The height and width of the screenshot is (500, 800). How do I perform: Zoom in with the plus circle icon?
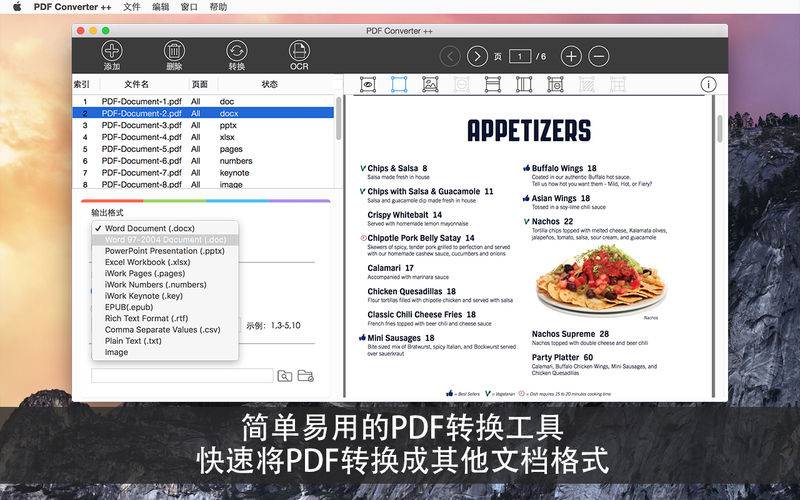(571, 56)
